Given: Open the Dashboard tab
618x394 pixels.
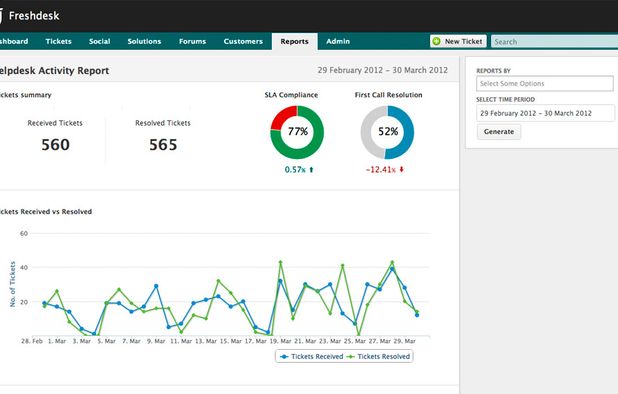Looking at the screenshot, I should coord(14,41).
